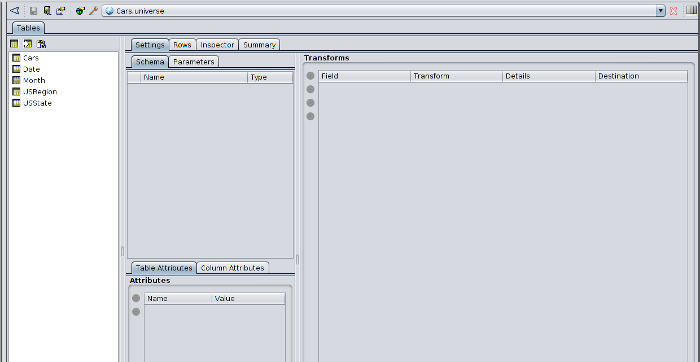
Task: Click the globe universe icon in toolbar
Action: [x=80, y=11]
